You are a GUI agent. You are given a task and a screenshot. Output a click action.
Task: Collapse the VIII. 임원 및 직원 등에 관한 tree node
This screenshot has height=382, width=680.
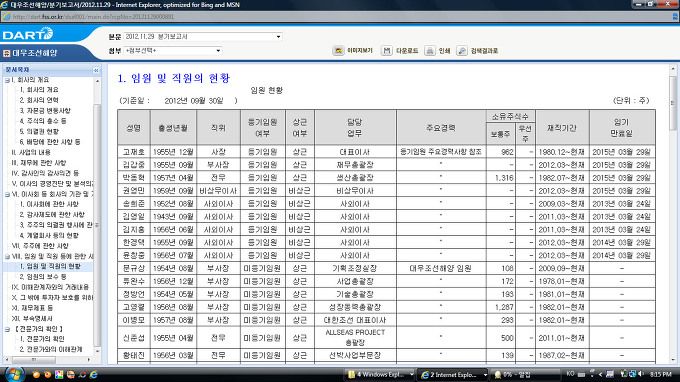click(7, 257)
